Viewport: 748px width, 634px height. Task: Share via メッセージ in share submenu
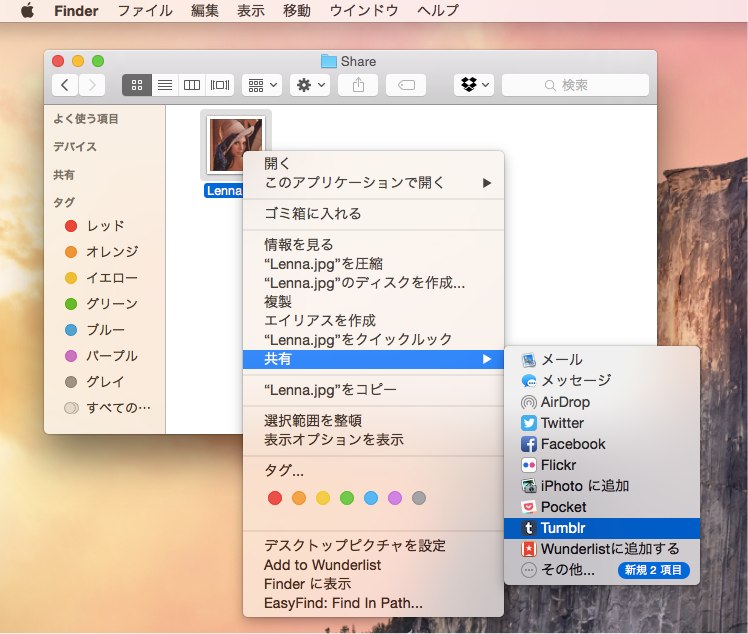click(602, 381)
